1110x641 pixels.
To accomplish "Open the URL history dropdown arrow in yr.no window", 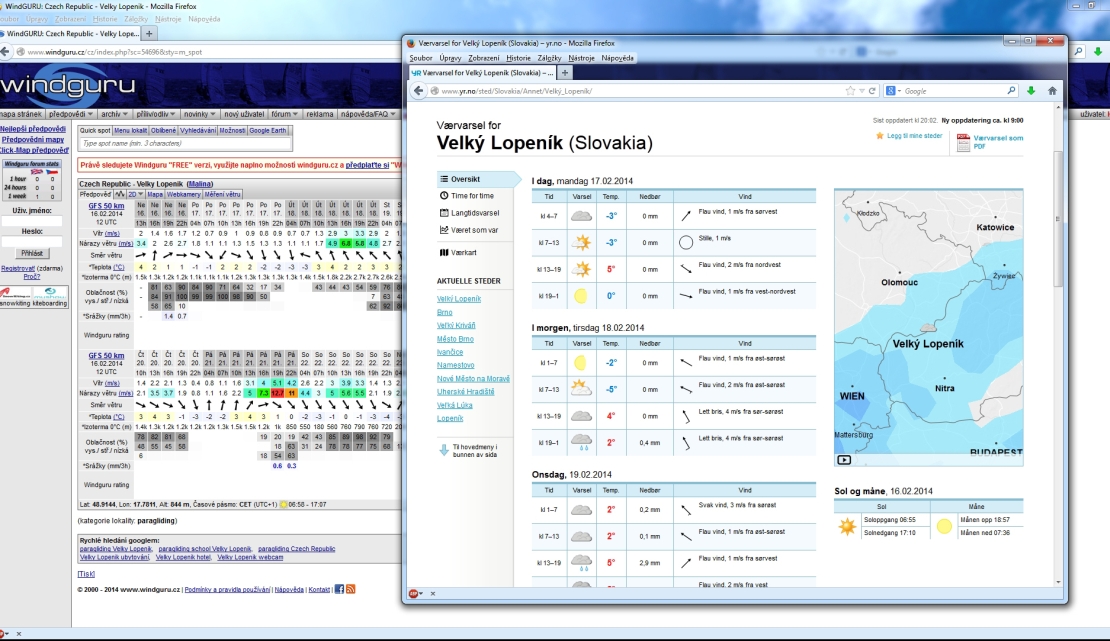I will click(862, 91).
